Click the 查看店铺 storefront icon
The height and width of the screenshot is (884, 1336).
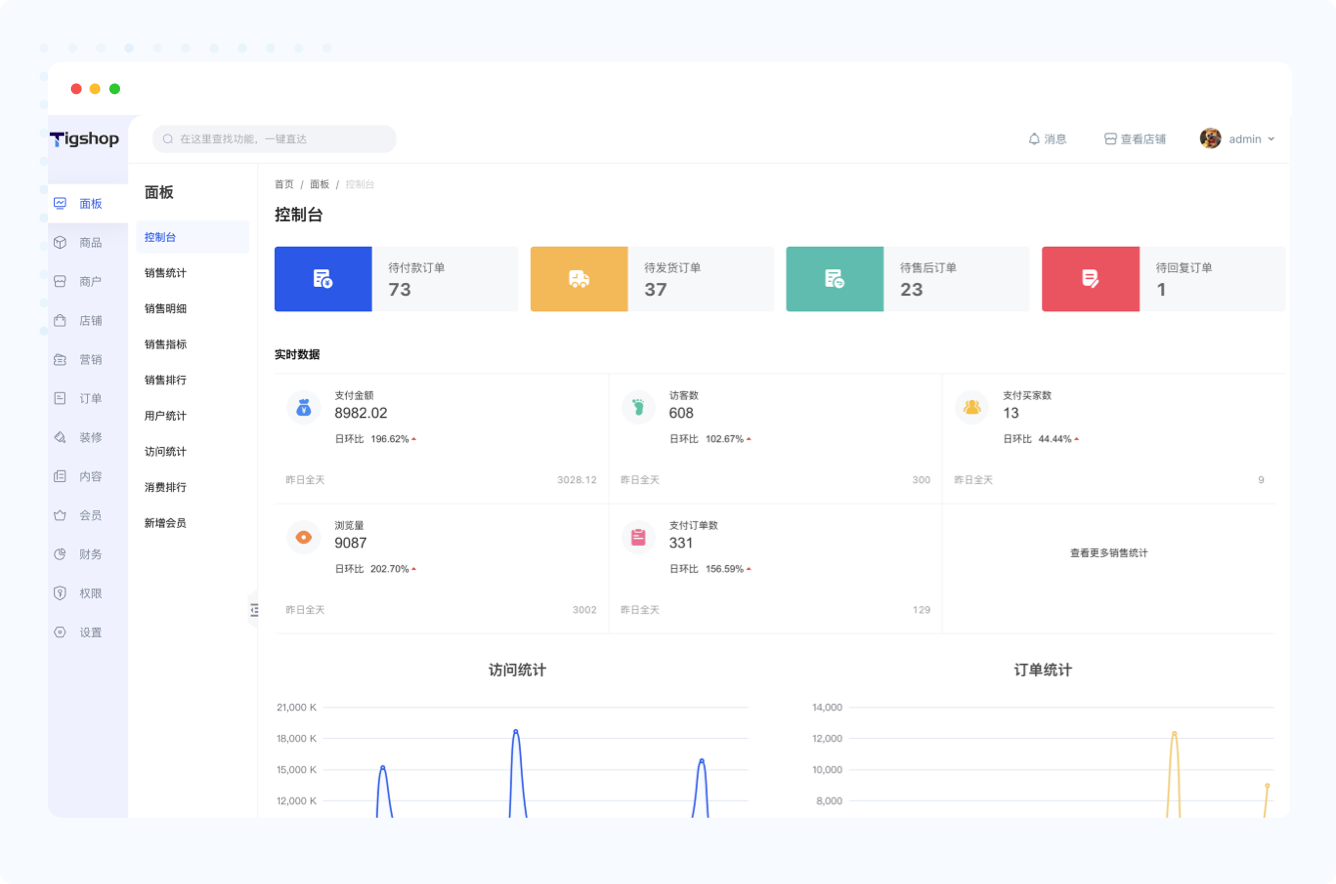1110,139
